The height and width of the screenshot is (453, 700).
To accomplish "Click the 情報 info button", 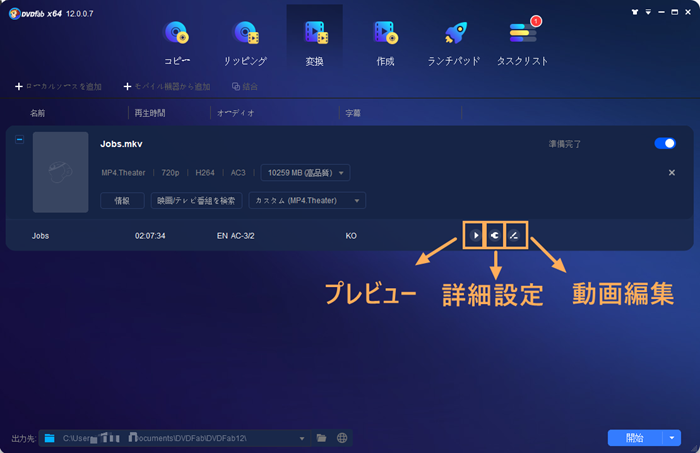I will (122, 201).
